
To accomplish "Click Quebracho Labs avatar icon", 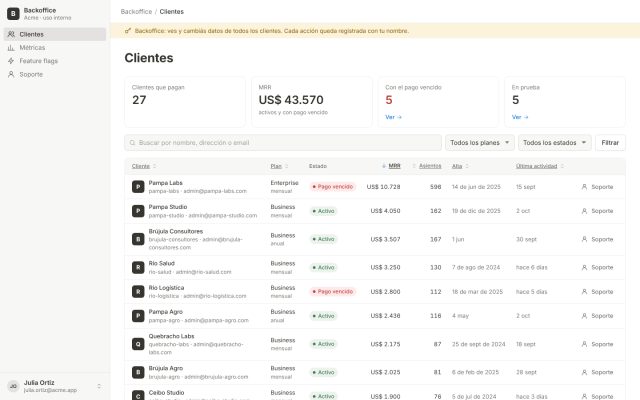I will coord(138,344).
